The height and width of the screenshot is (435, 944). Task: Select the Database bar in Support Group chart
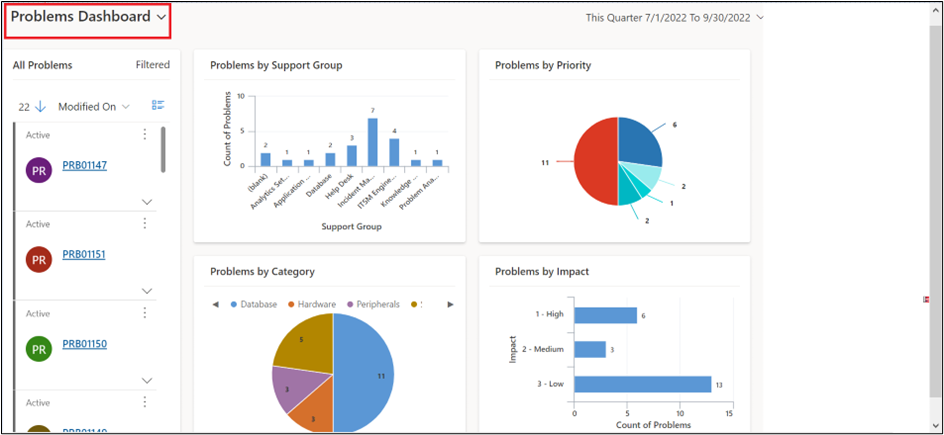click(330, 159)
